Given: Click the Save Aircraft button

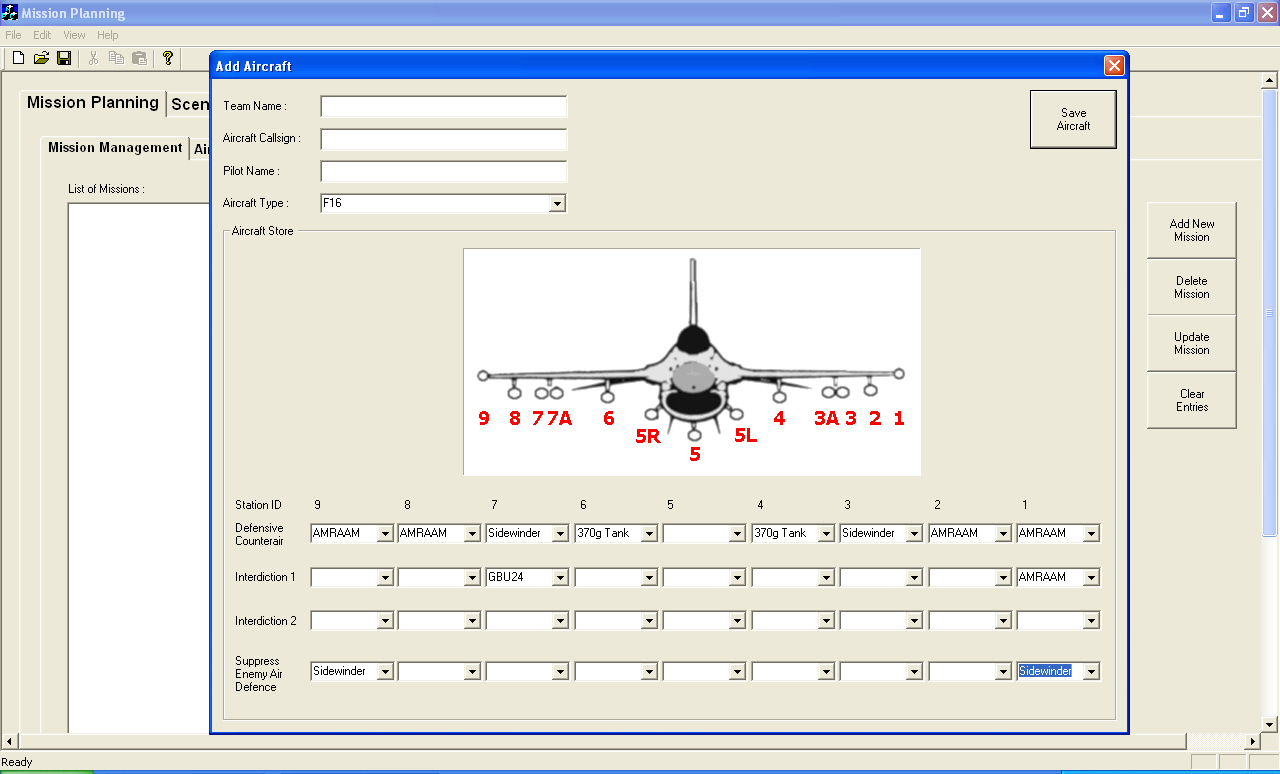Looking at the screenshot, I should click(x=1073, y=119).
